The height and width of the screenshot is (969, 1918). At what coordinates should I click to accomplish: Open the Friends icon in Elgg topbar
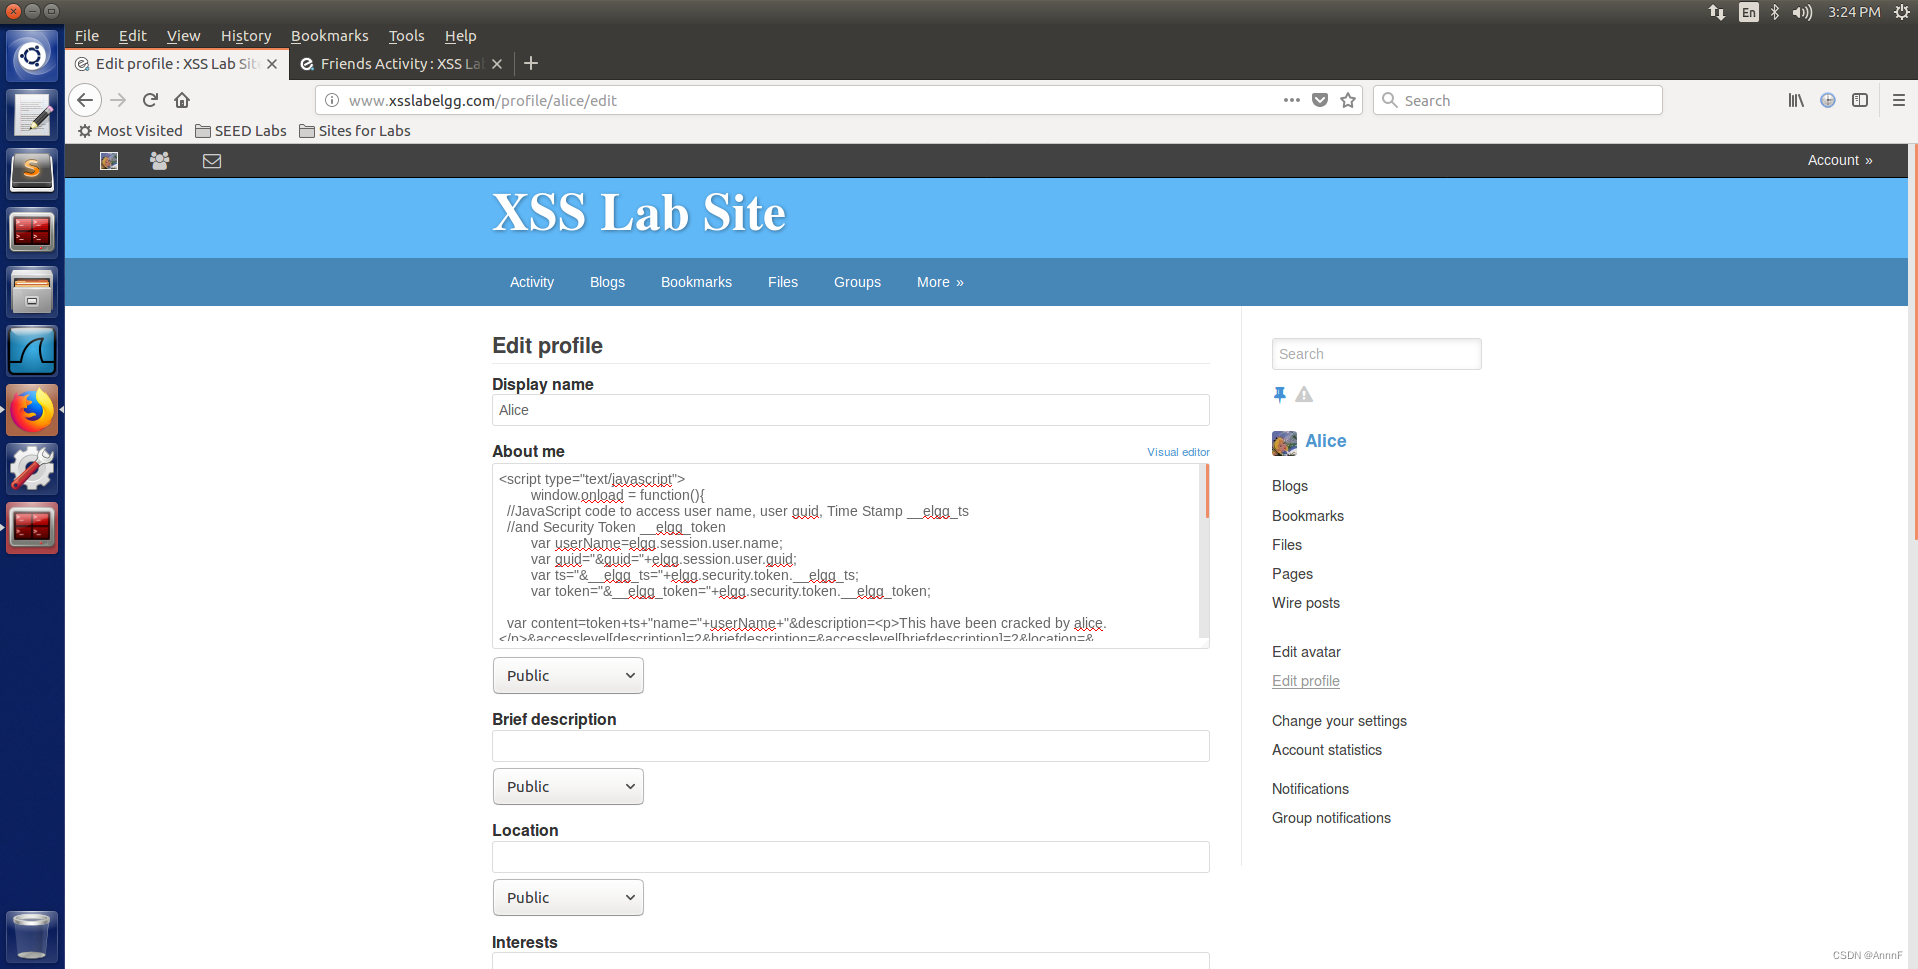159,161
